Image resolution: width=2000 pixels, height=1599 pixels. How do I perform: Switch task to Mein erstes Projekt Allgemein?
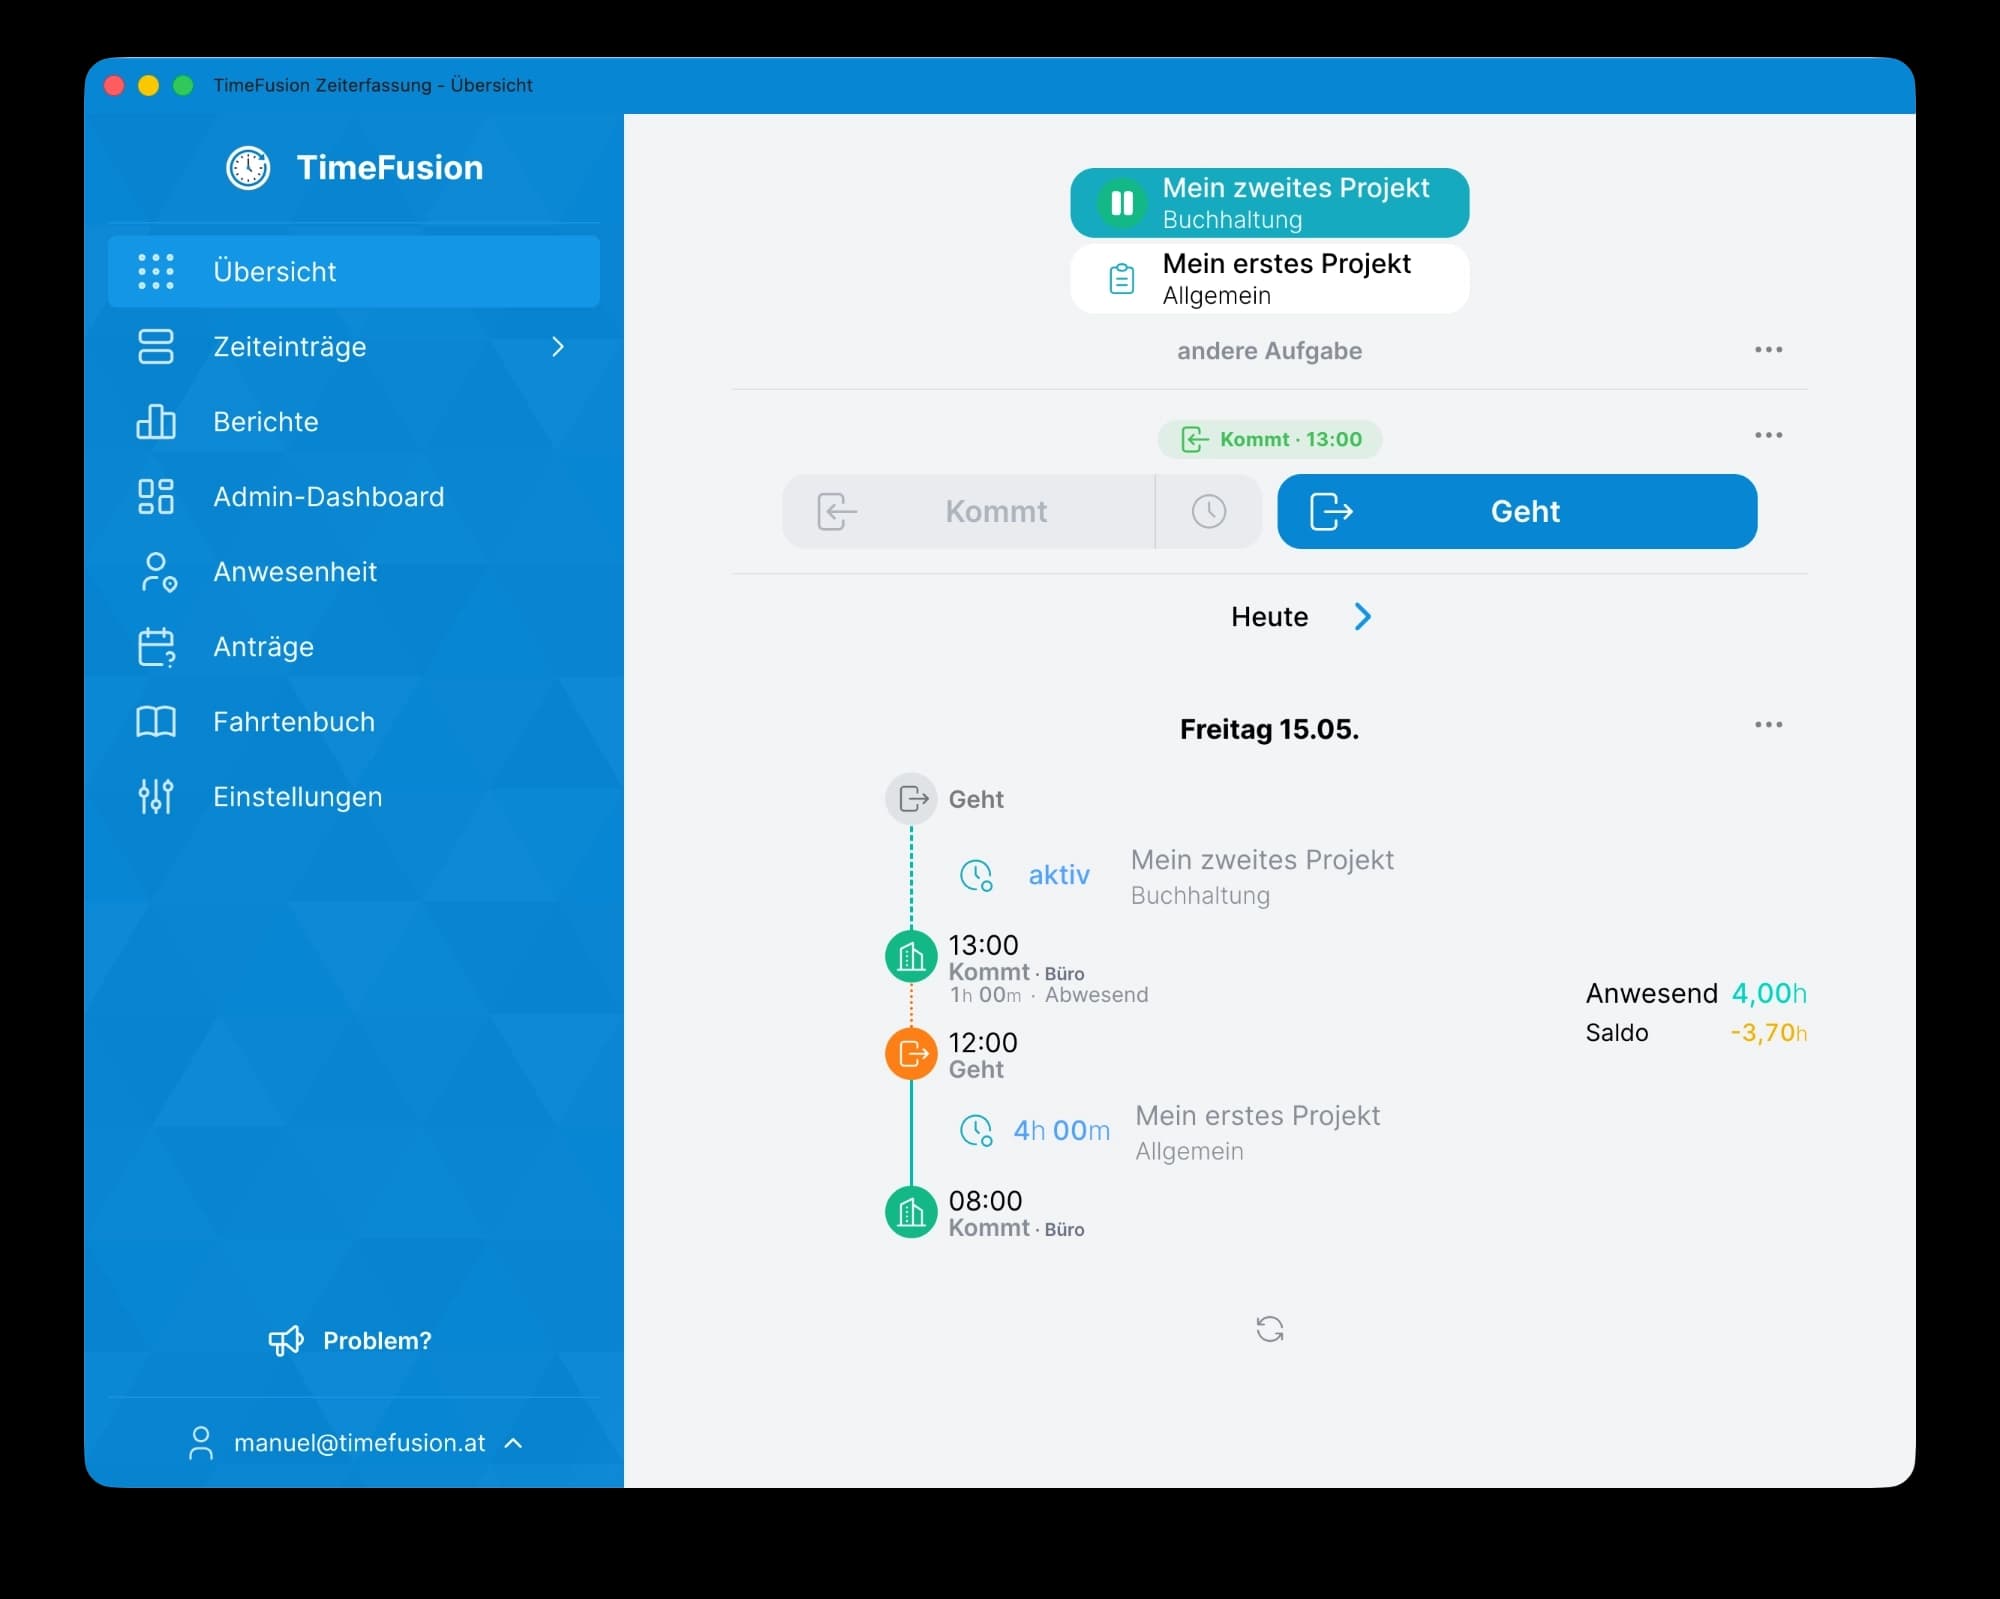[1269, 278]
